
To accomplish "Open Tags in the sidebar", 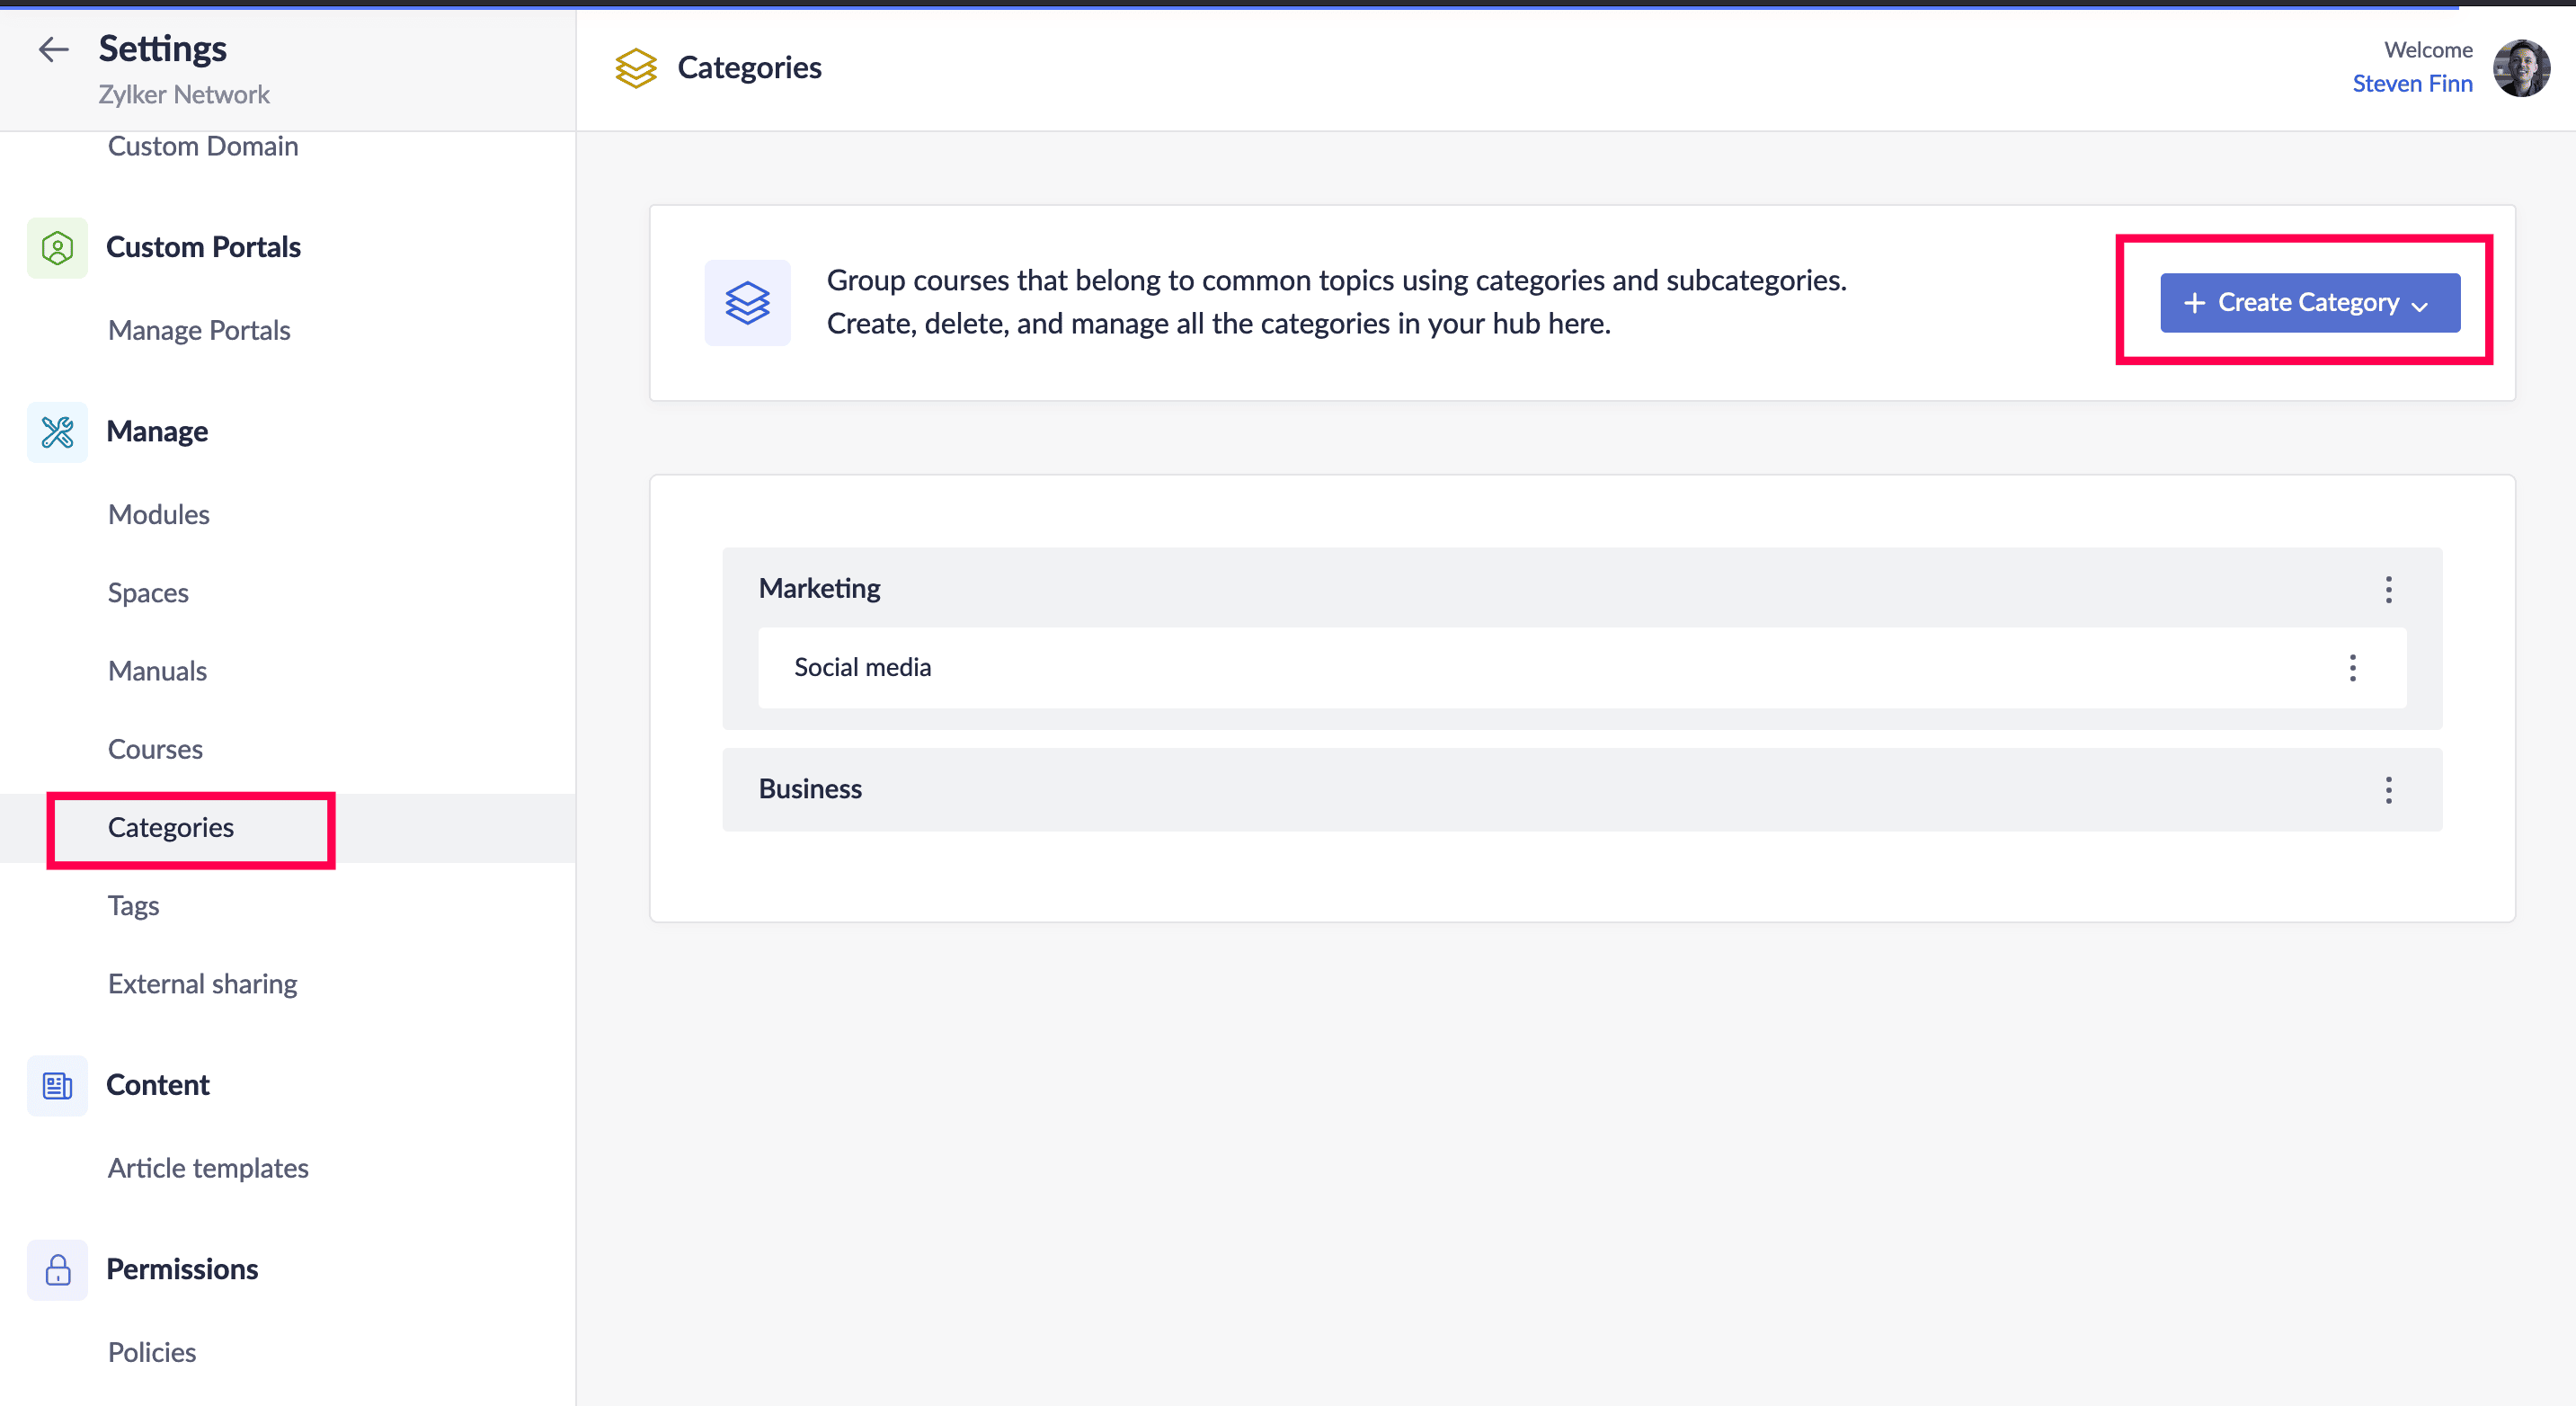I will [x=133, y=906].
